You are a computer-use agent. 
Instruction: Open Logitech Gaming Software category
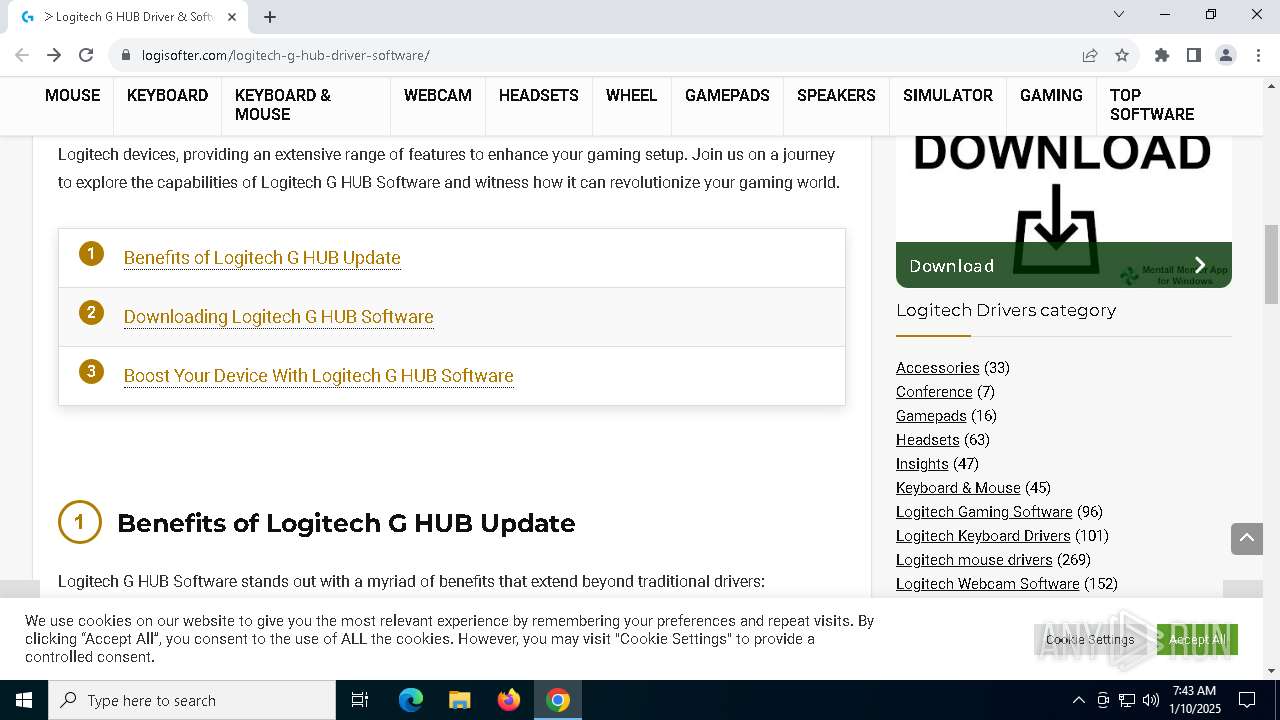[x=984, y=512]
